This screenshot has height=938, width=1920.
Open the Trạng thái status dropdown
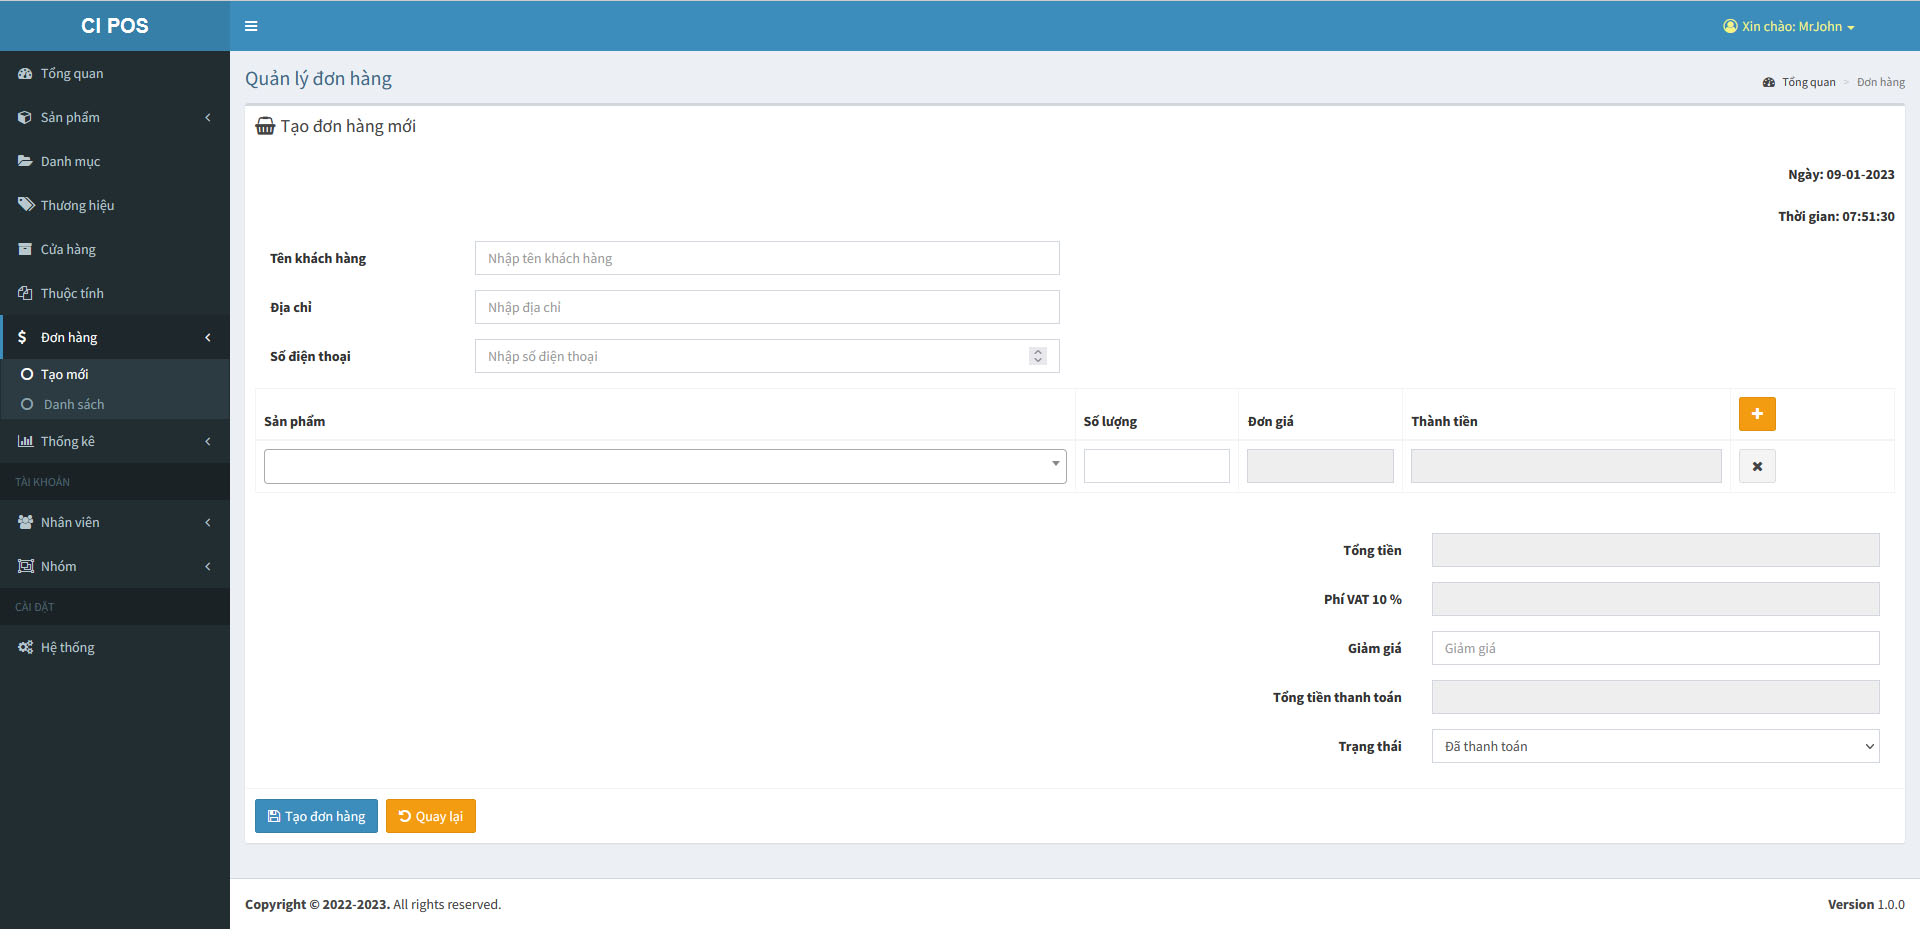click(1654, 745)
